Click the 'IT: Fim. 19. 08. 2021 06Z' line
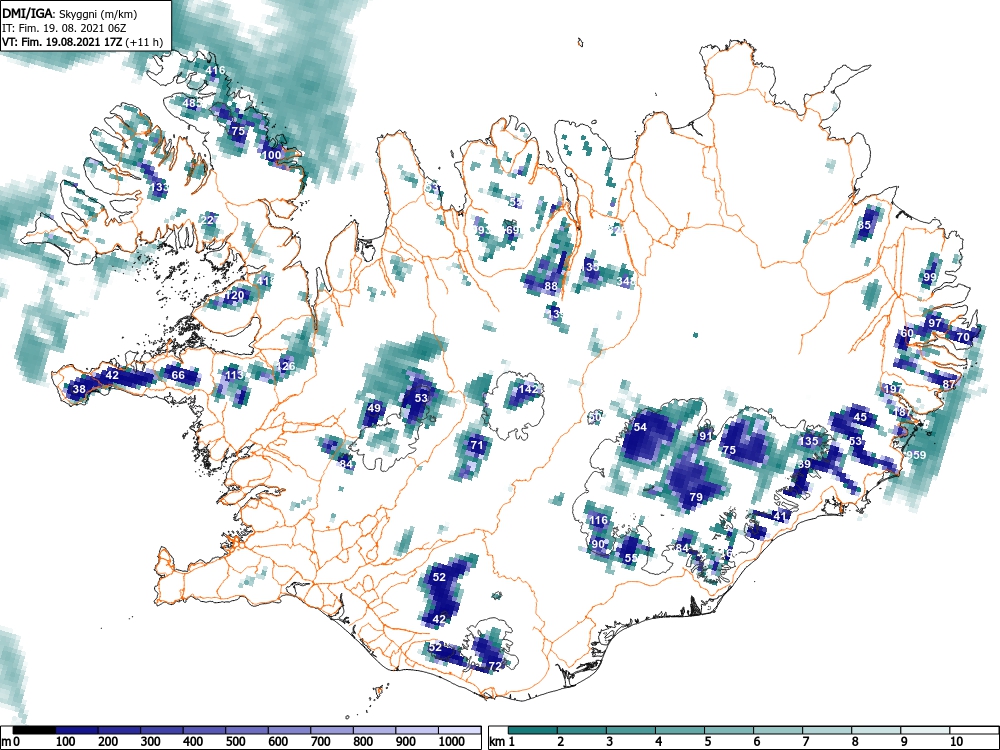This screenshot has height=750, width=1000. [x=60, y=28]
